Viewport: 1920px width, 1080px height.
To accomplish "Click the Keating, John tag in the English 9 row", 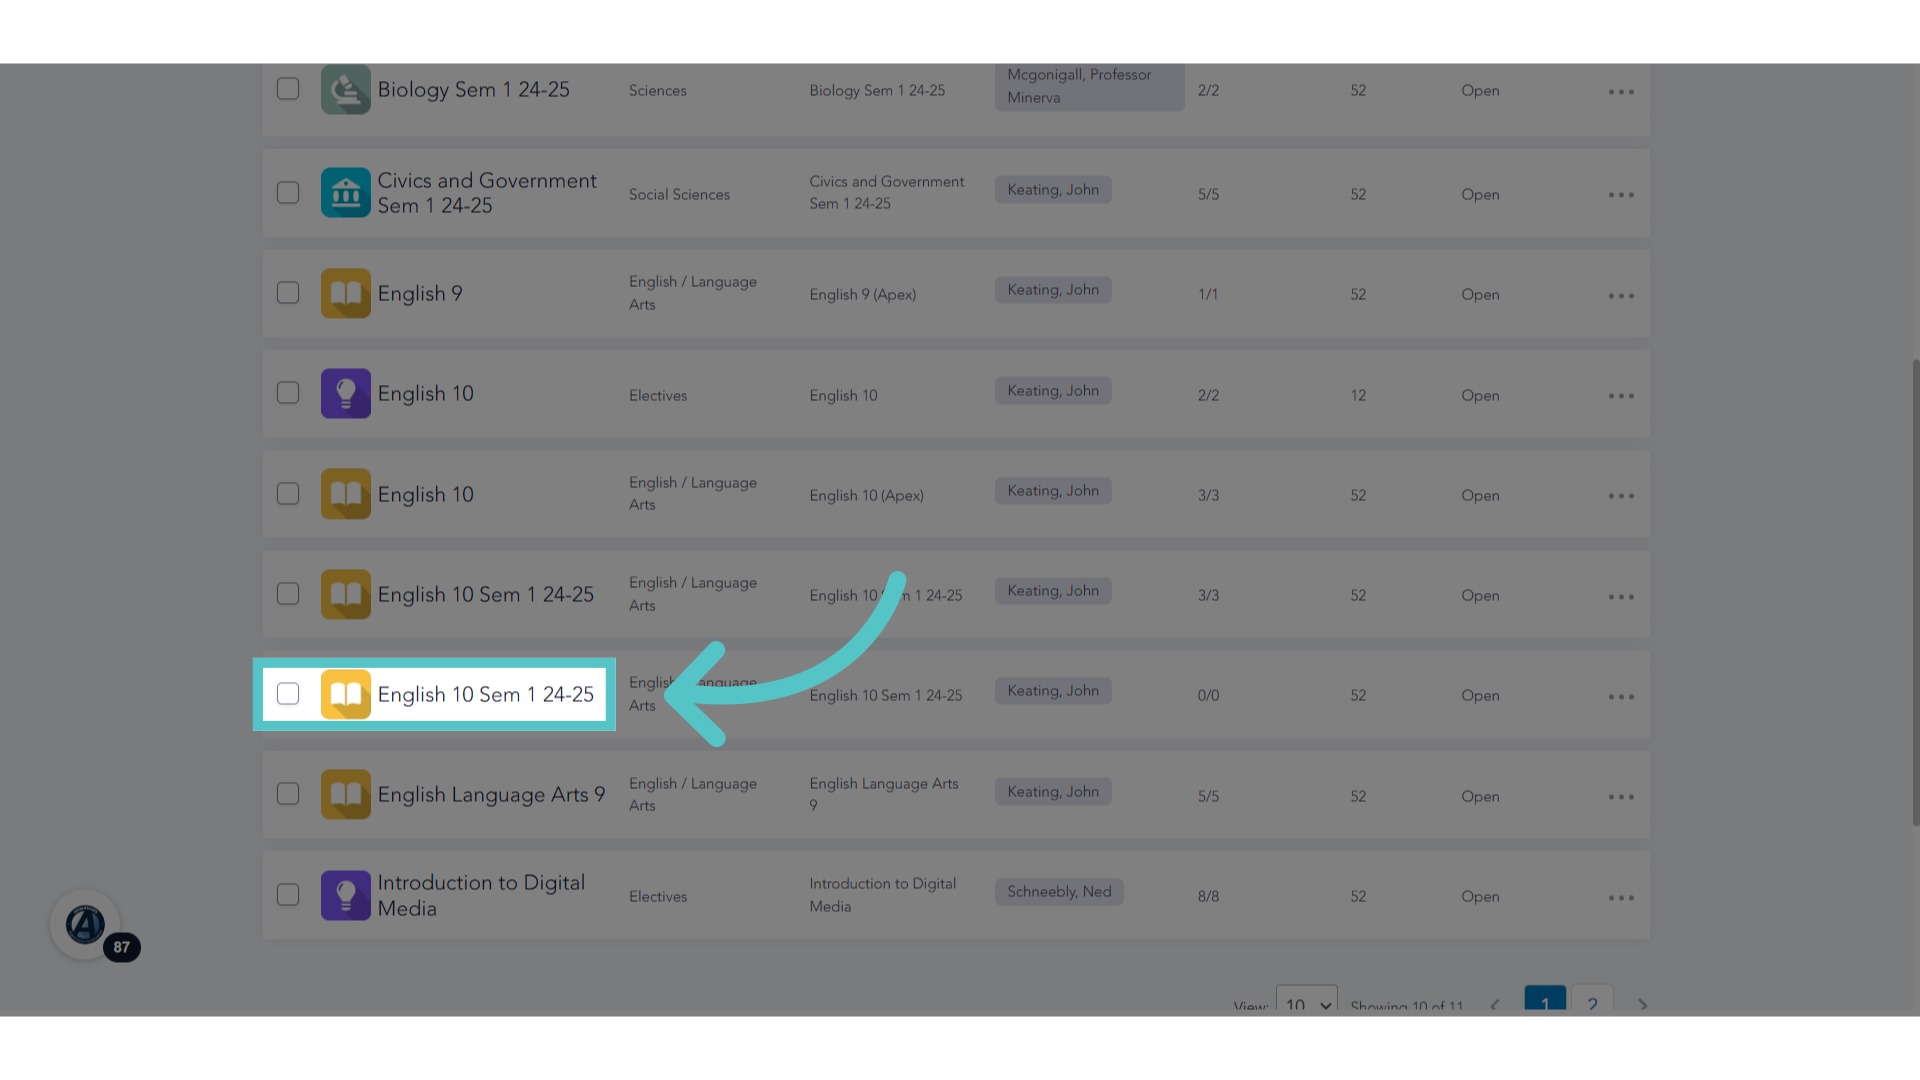I will (x=1053, y=290).
